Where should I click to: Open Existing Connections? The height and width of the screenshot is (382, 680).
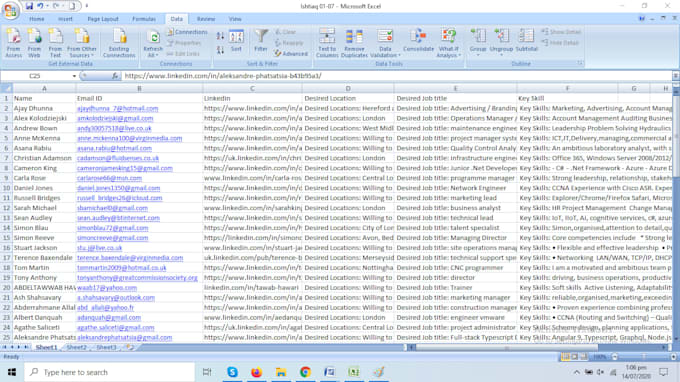[119, 43]
